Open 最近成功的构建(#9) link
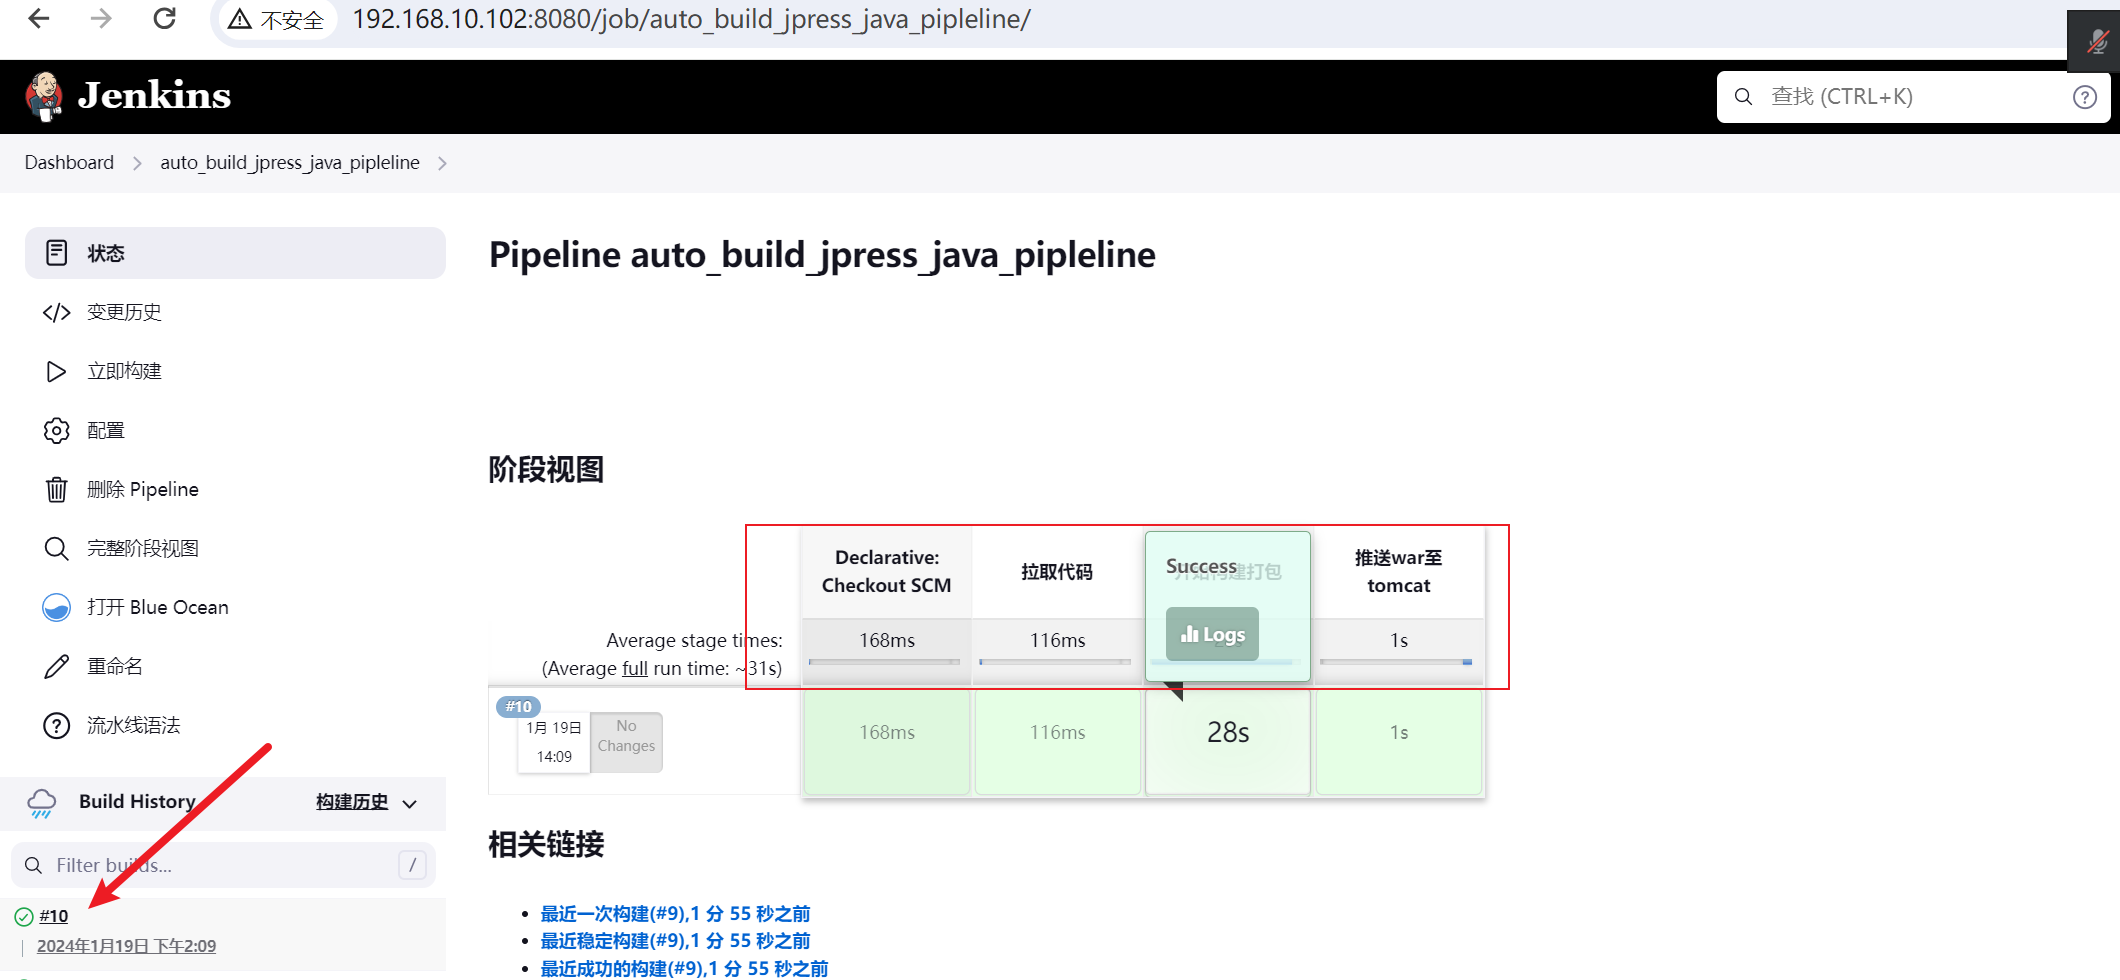The width and height of the screenshot is (2120, 980). click(x=684, y=968)
